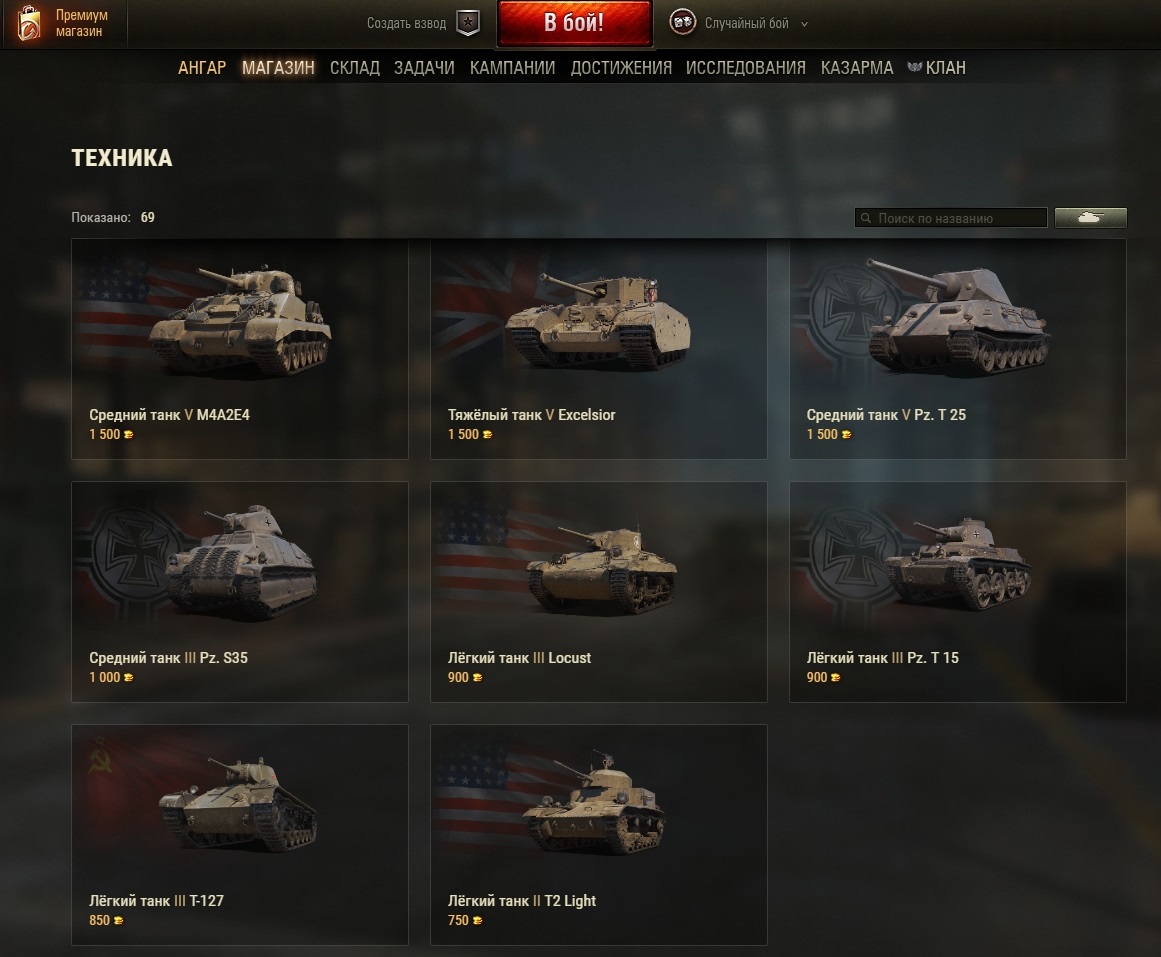Click the gold coin icon under M4A2E4
The width and height of the screenshot is (1161, 957).
[129, 435]
